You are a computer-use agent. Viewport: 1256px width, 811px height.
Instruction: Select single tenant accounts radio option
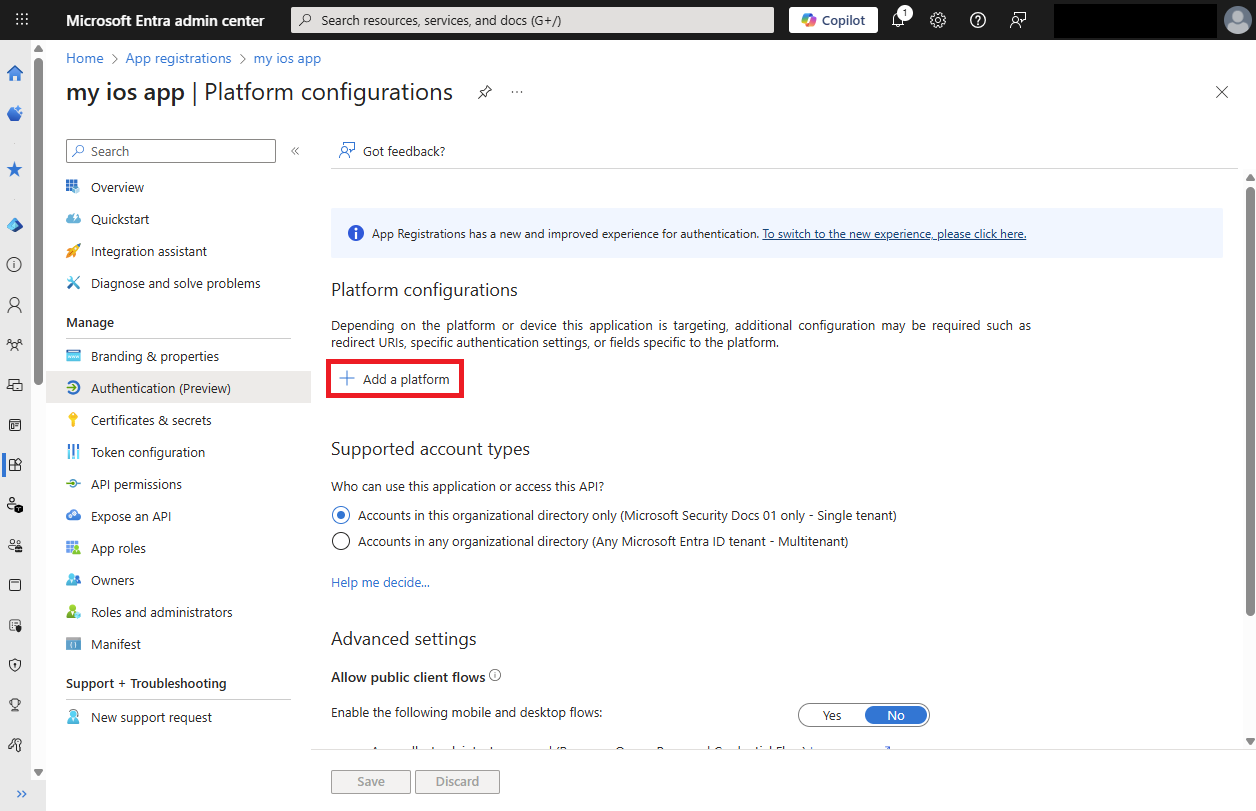tap(341, 516)
